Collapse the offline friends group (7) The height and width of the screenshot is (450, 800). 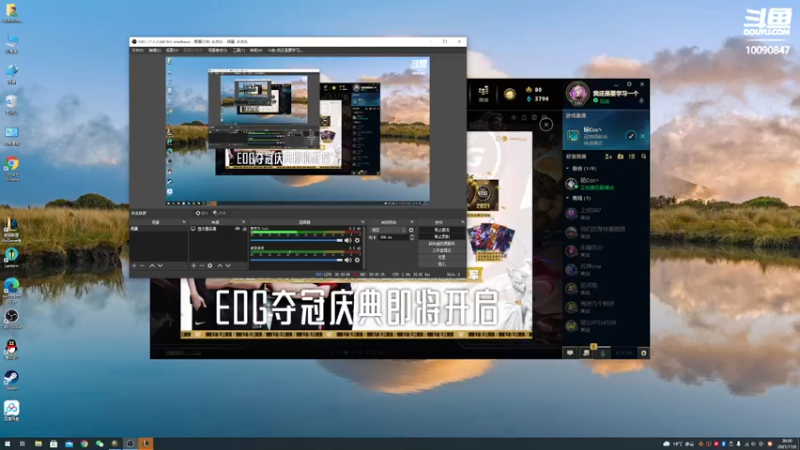pyautogui.click(x=568, y=198)
